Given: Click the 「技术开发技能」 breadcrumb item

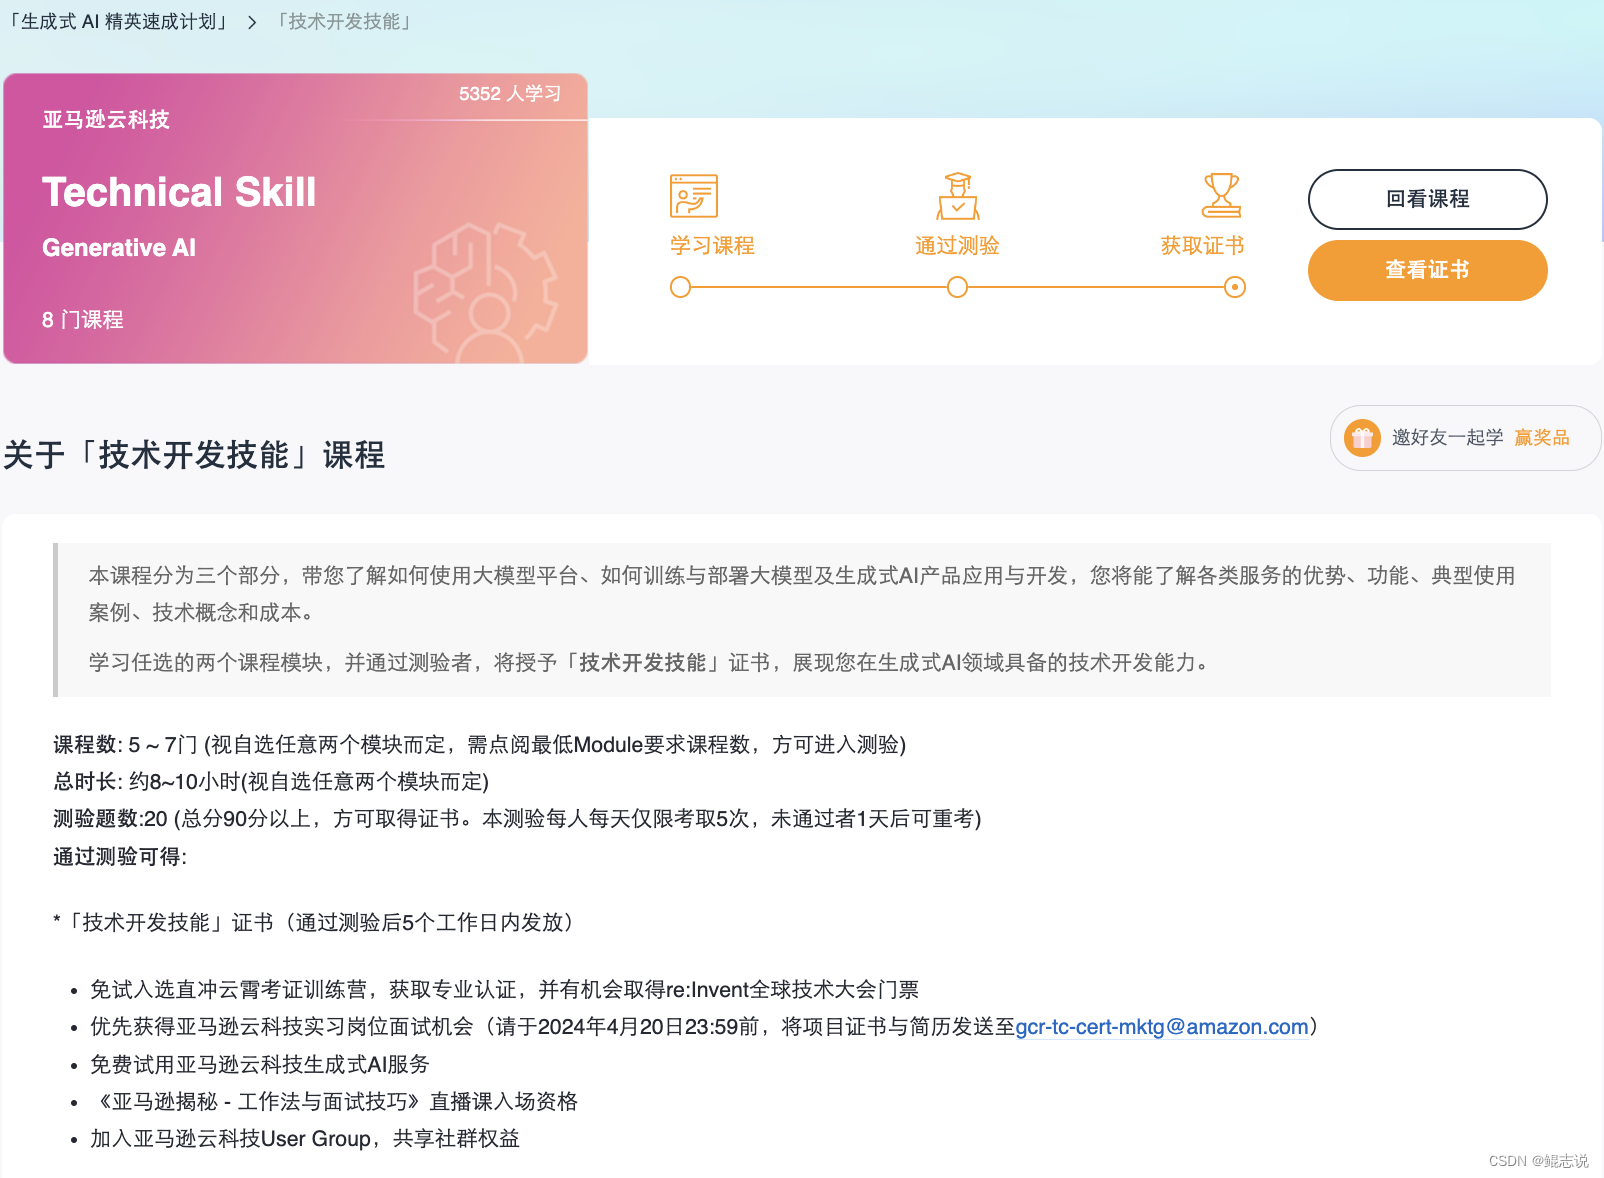Looking at the screenshot, I should coord(344,22).
